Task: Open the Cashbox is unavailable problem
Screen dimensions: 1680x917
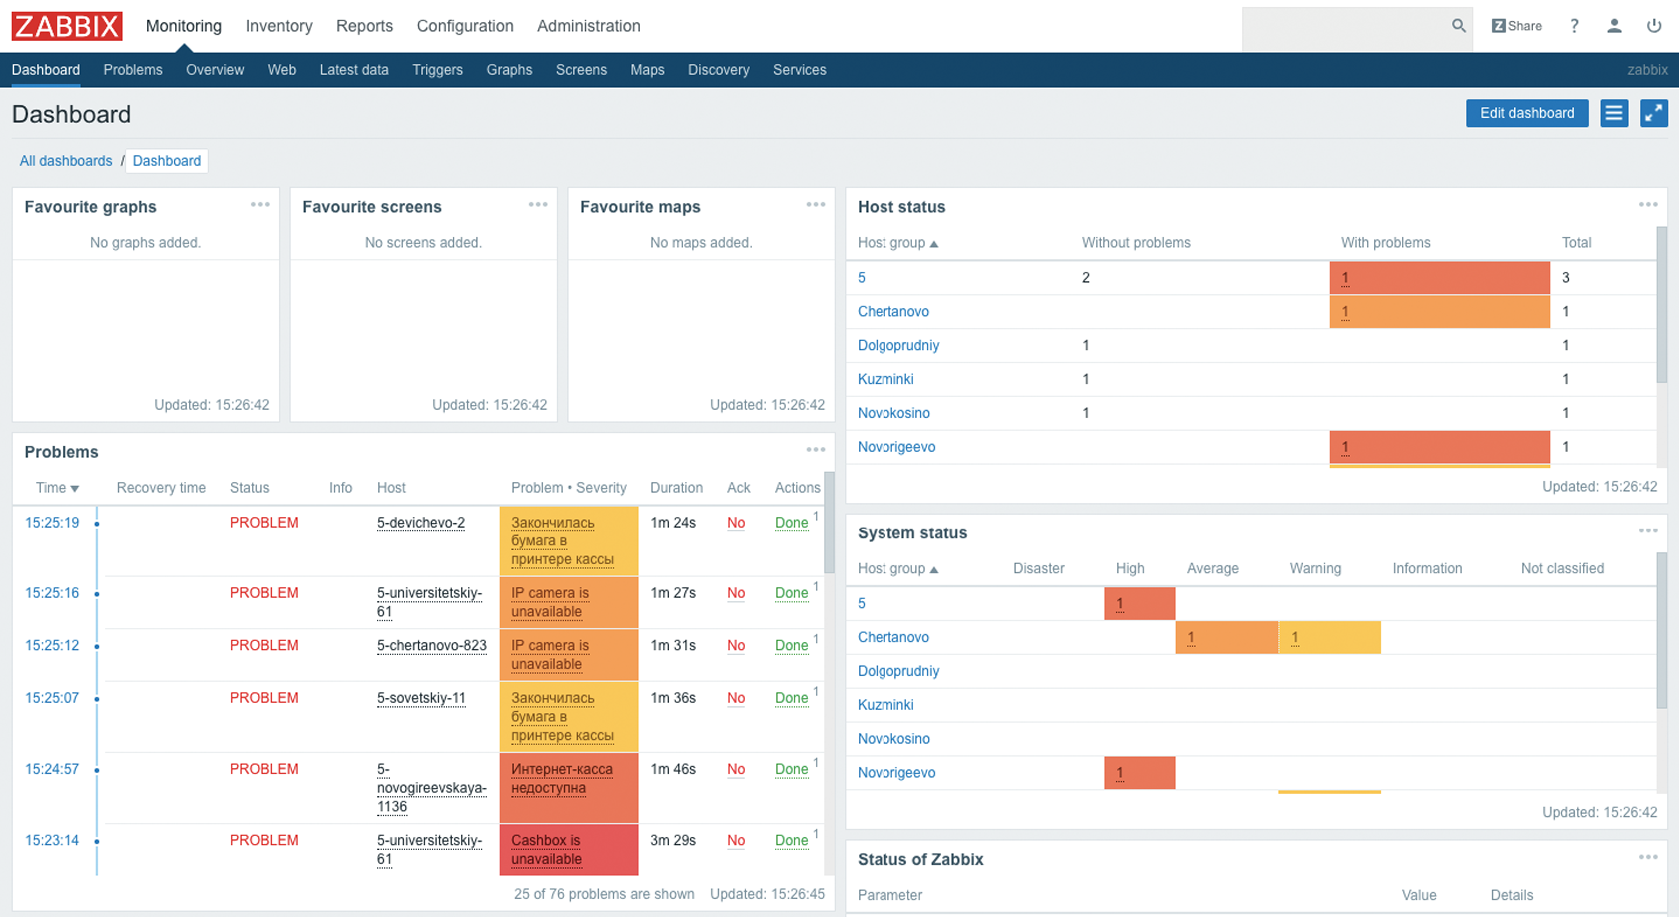Action: (546, 850)
